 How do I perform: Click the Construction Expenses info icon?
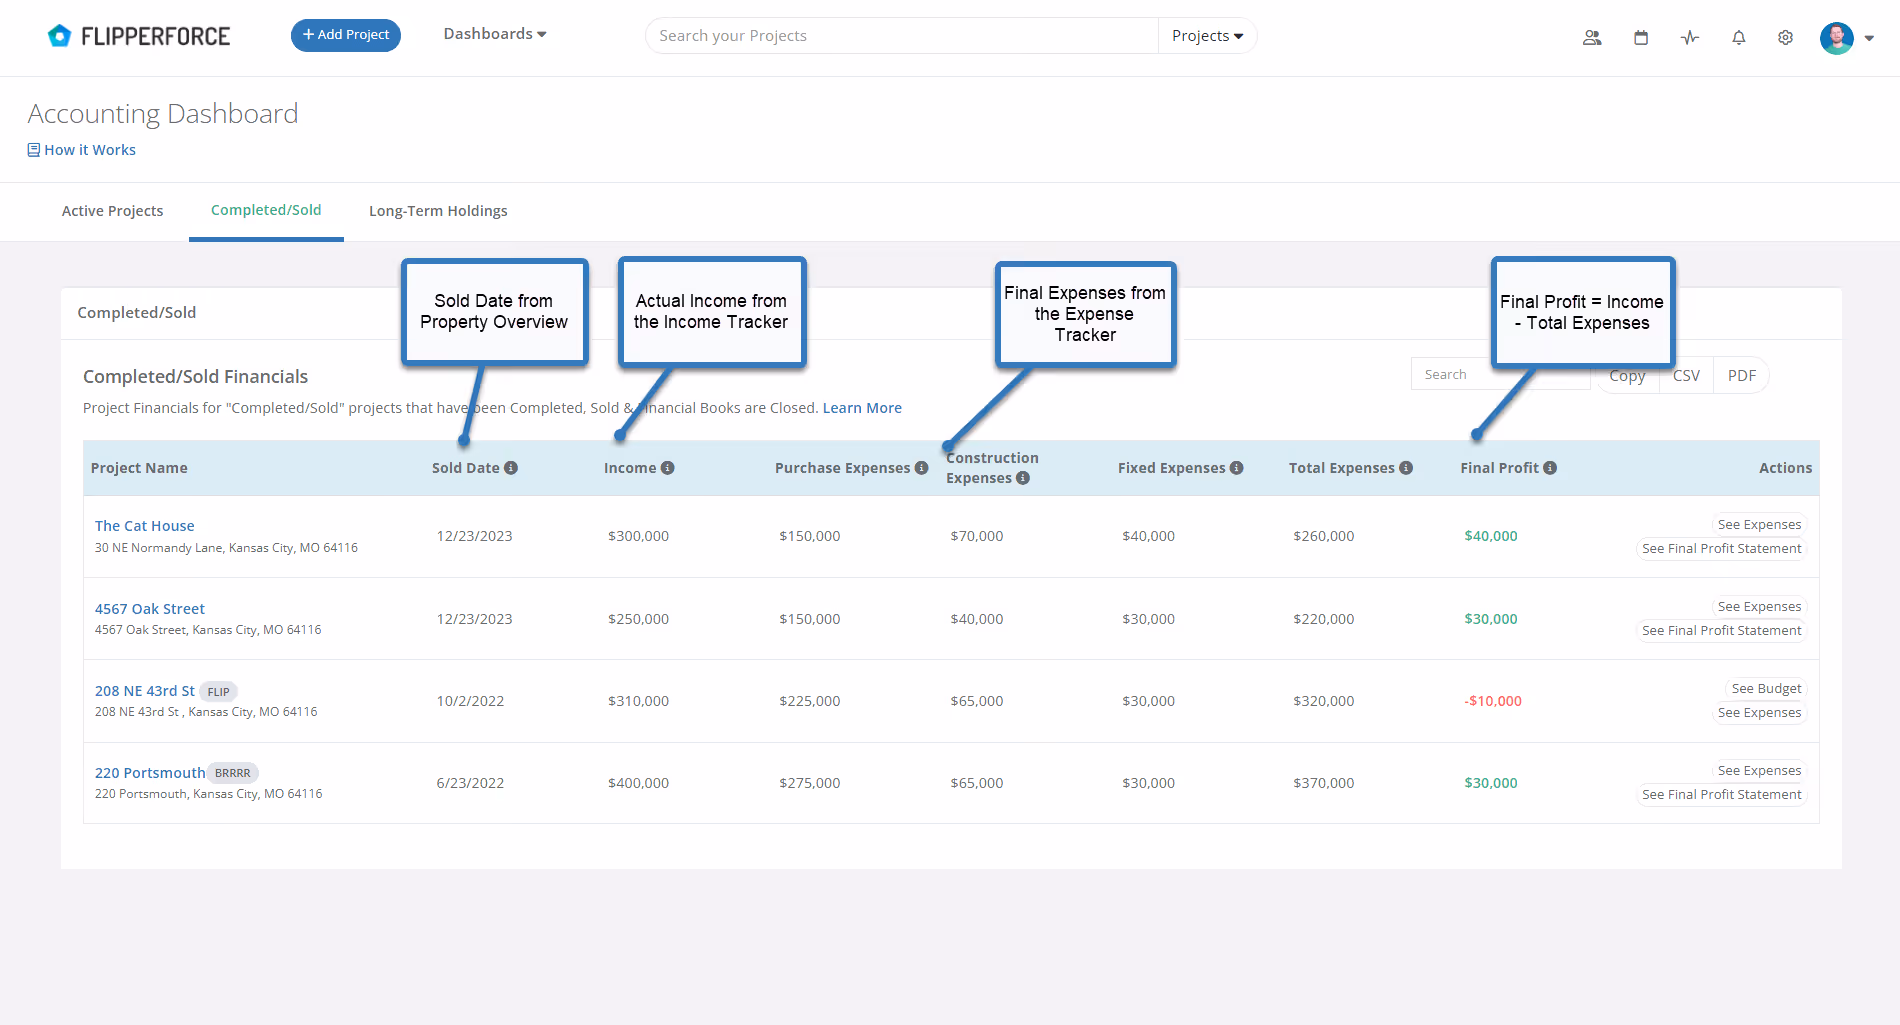1023,478
